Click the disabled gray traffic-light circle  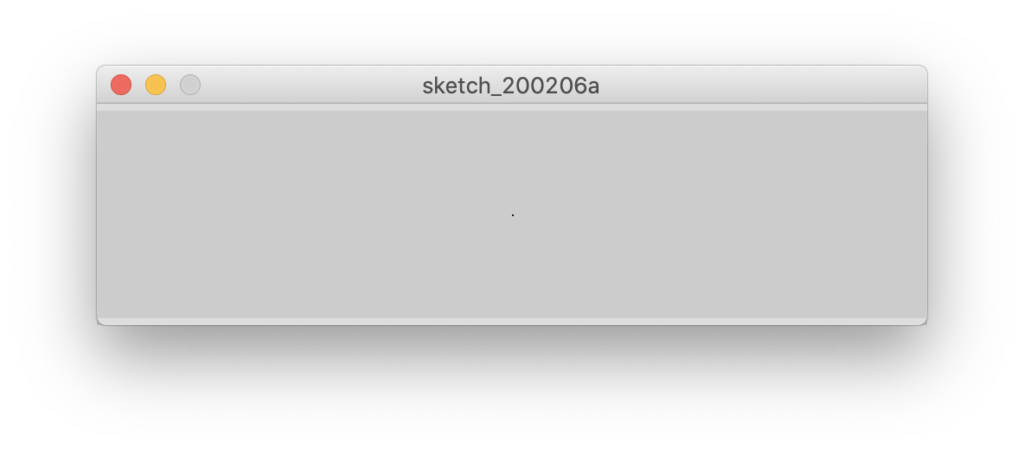(x=190, y=85)
